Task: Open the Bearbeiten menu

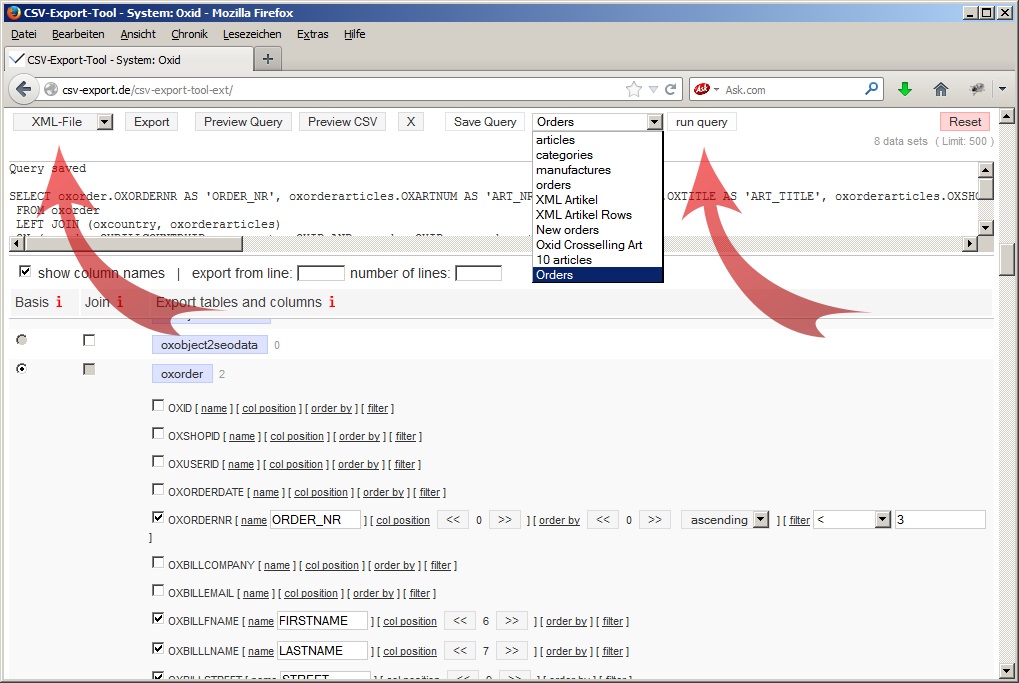Action: click(78, 34)
